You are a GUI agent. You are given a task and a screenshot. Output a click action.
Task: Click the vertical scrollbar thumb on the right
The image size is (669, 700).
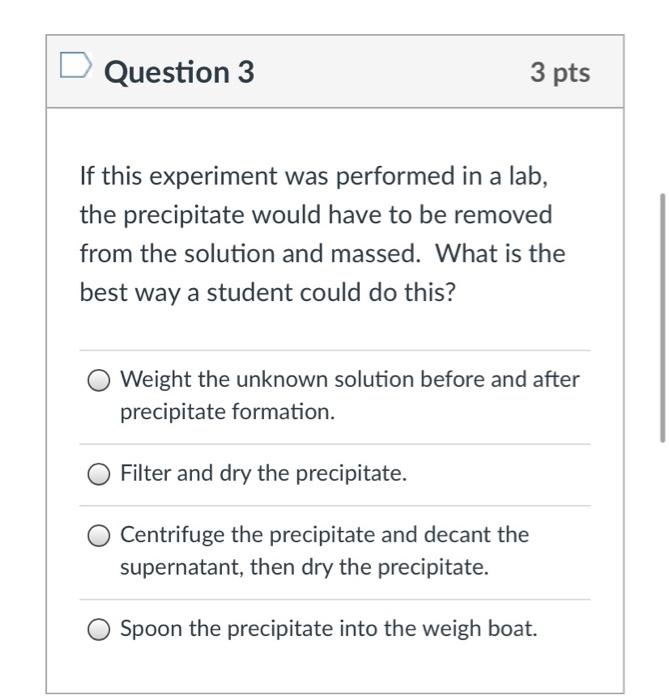[x=662, y=318]
